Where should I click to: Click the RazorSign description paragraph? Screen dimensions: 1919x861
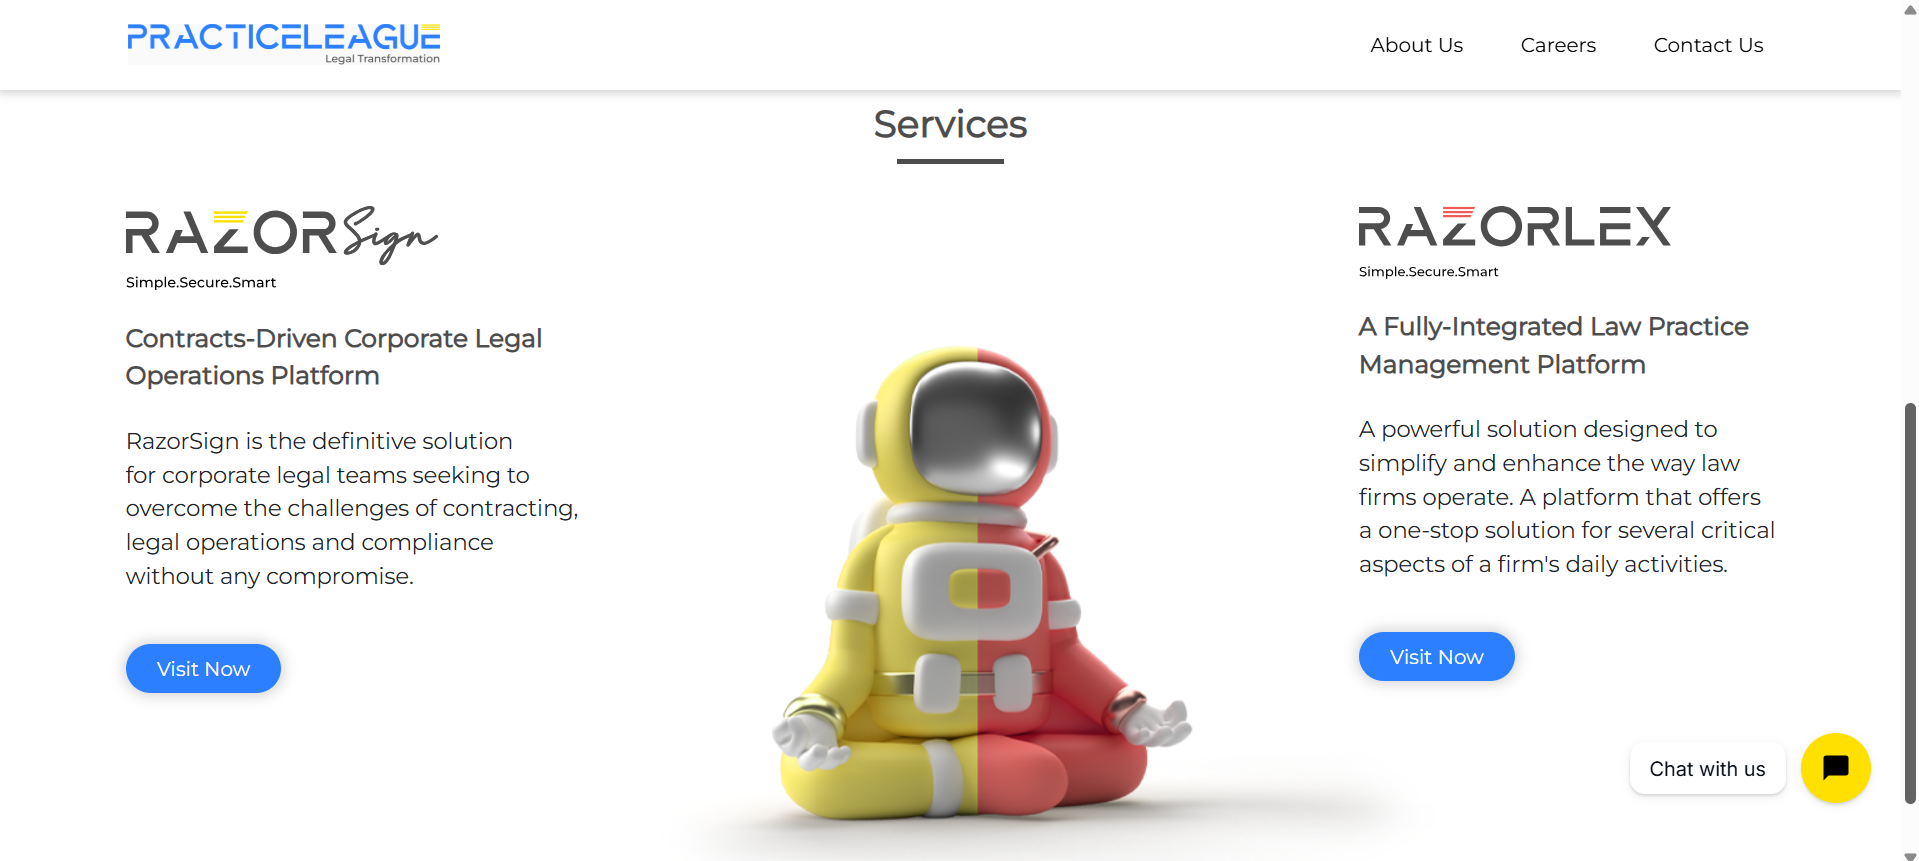pyautogui.click(x=352, y=508)
